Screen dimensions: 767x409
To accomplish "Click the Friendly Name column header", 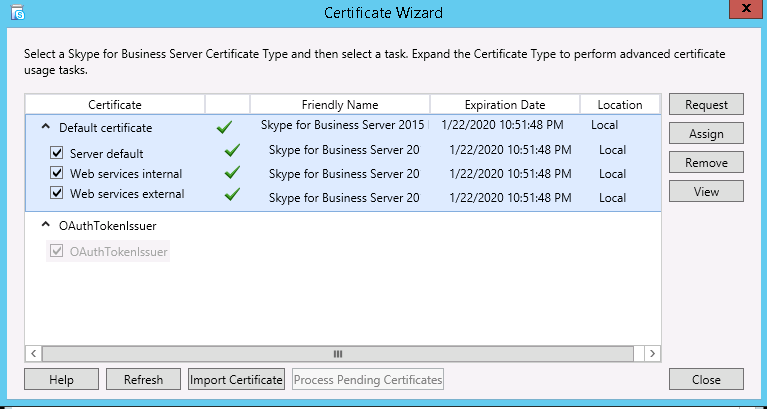I will pos(340,104).
